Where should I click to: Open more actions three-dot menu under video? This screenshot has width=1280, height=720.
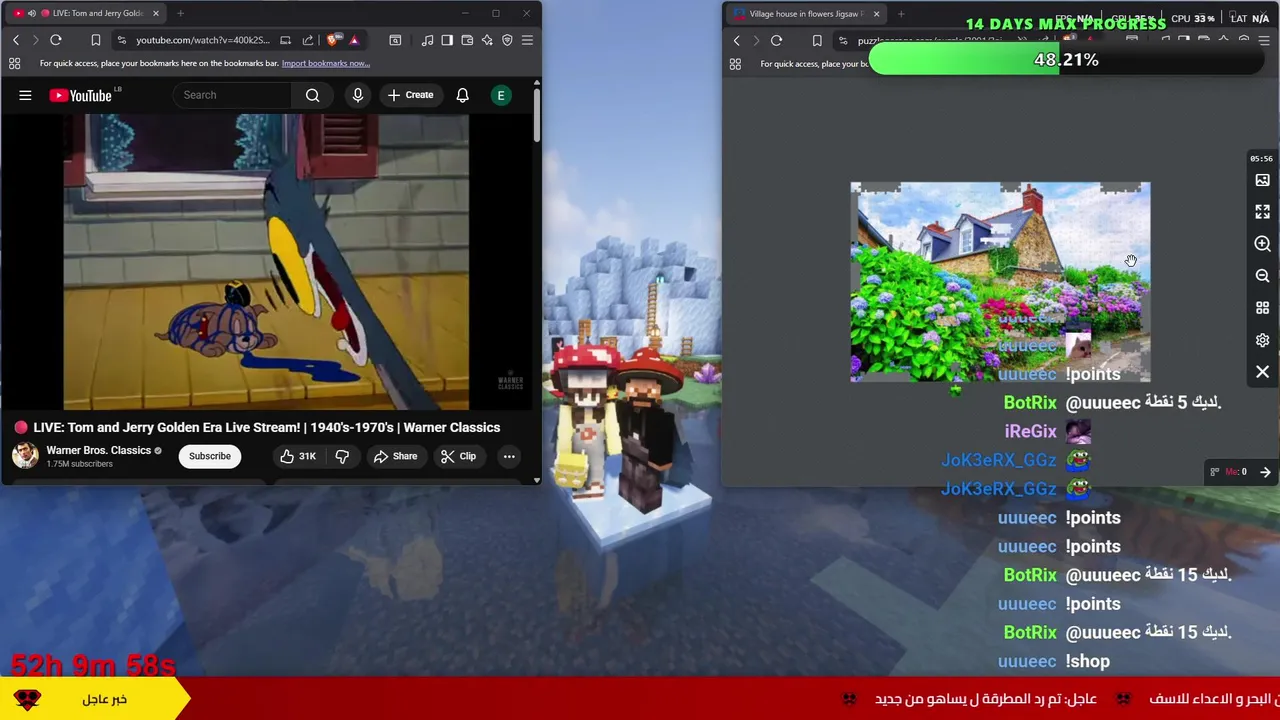(509, 456)
